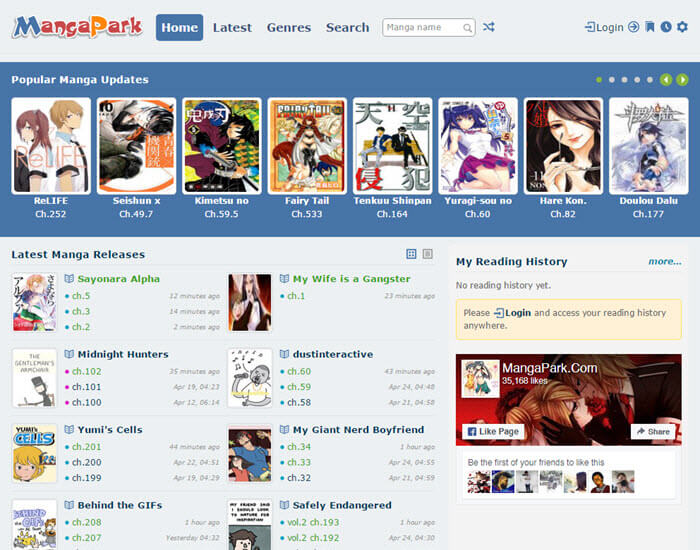Open Yumi's Cells ch.199
The width and height of the screenshot is (700, 550).
(87, 478)
